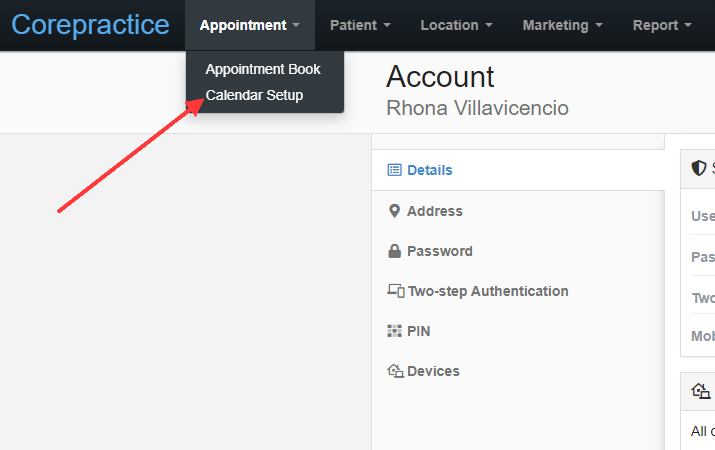Click the Two-step Authentication devices icon
This screenshot has width=715, height=450.
click(x=396, y=291)
